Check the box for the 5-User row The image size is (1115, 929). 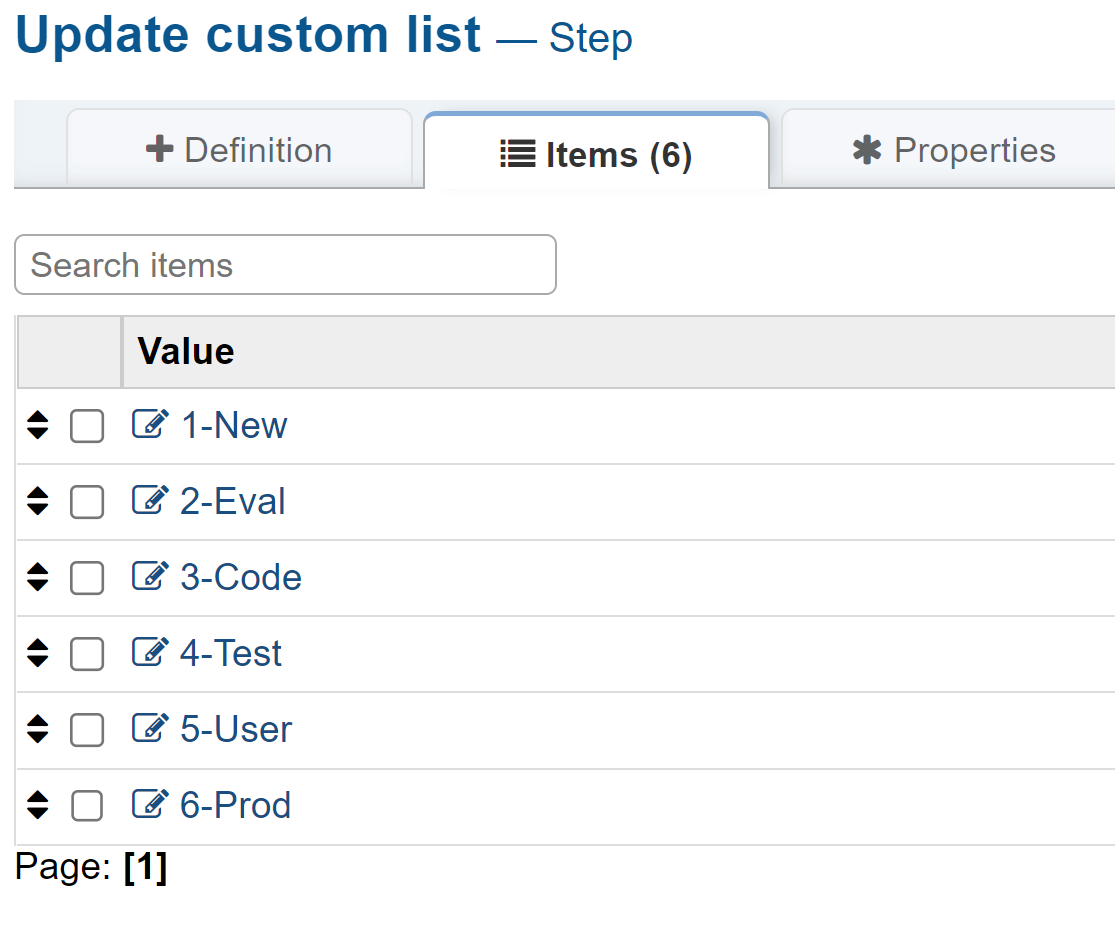(87, 731)
